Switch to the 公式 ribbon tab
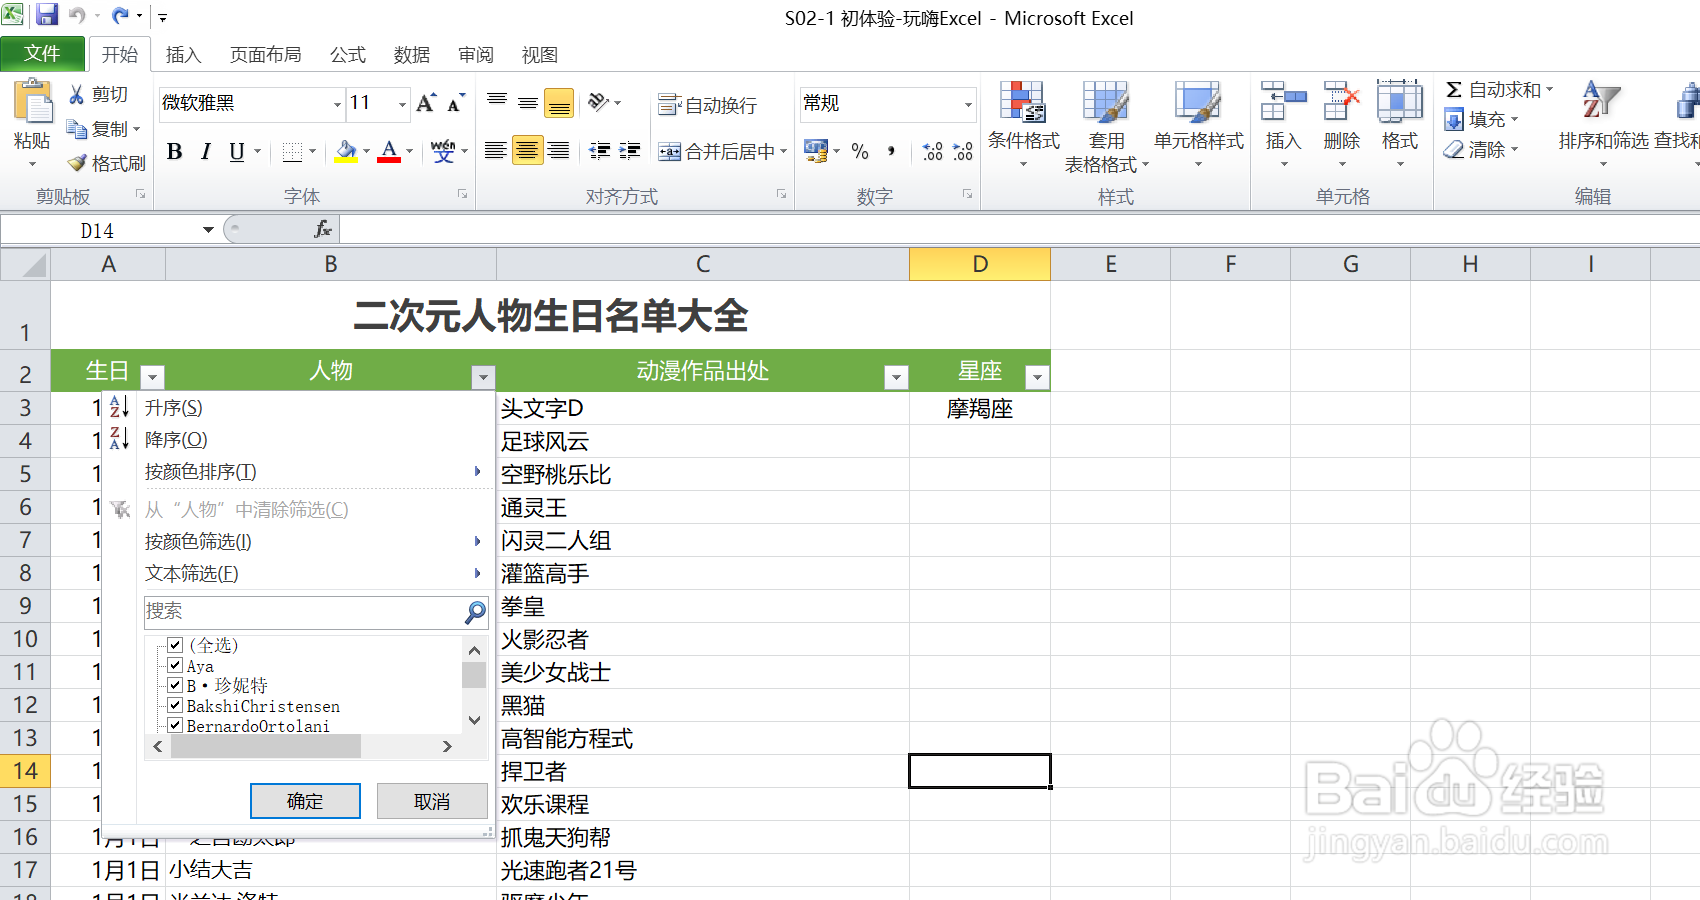The width and height of the screenshot is (1700, 900). tap(348, 55)
